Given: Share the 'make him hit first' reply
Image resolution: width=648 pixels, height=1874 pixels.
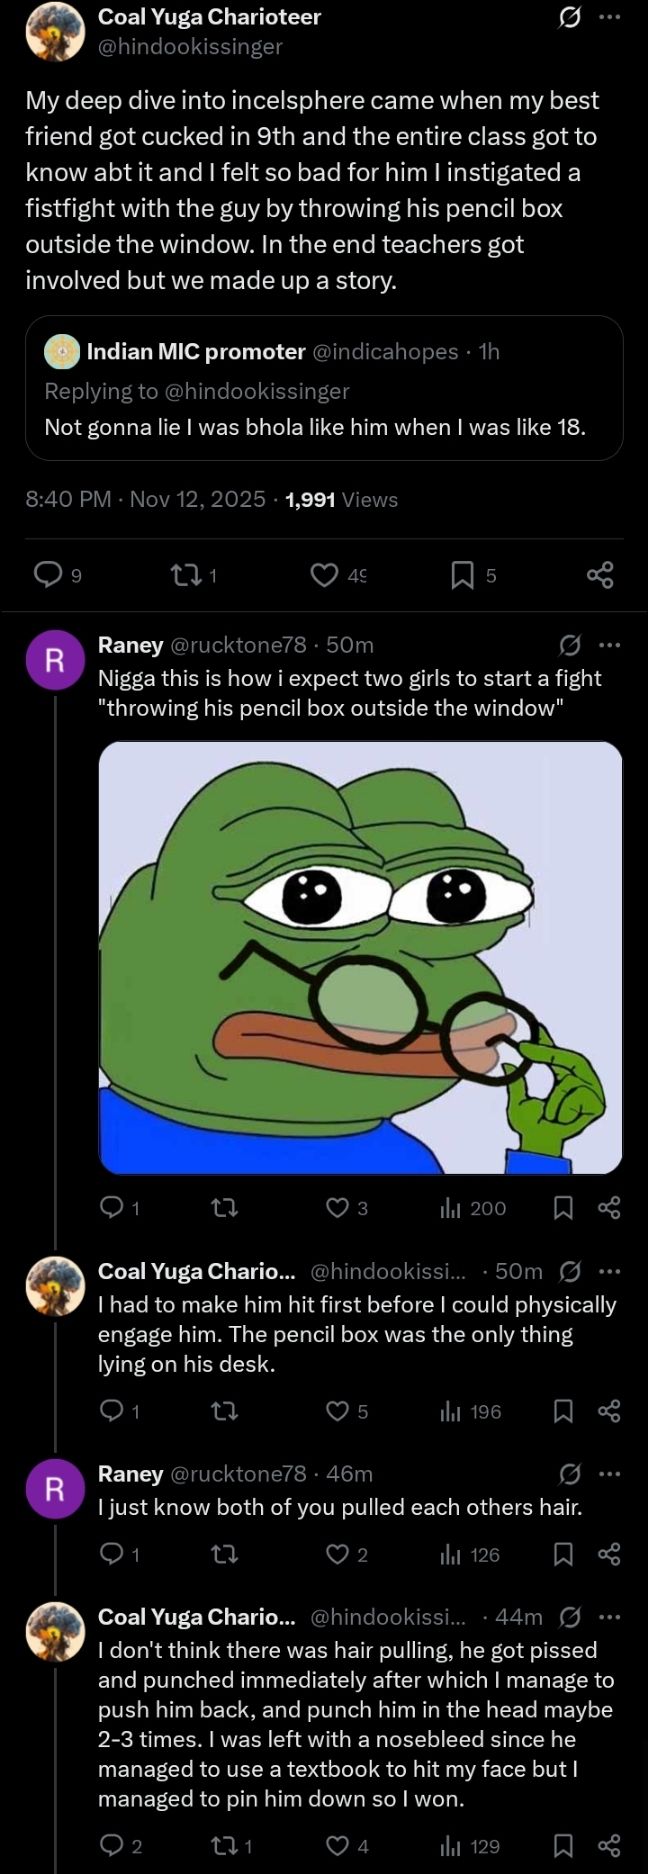Looking at the screenshot, I should [609, 1411].
